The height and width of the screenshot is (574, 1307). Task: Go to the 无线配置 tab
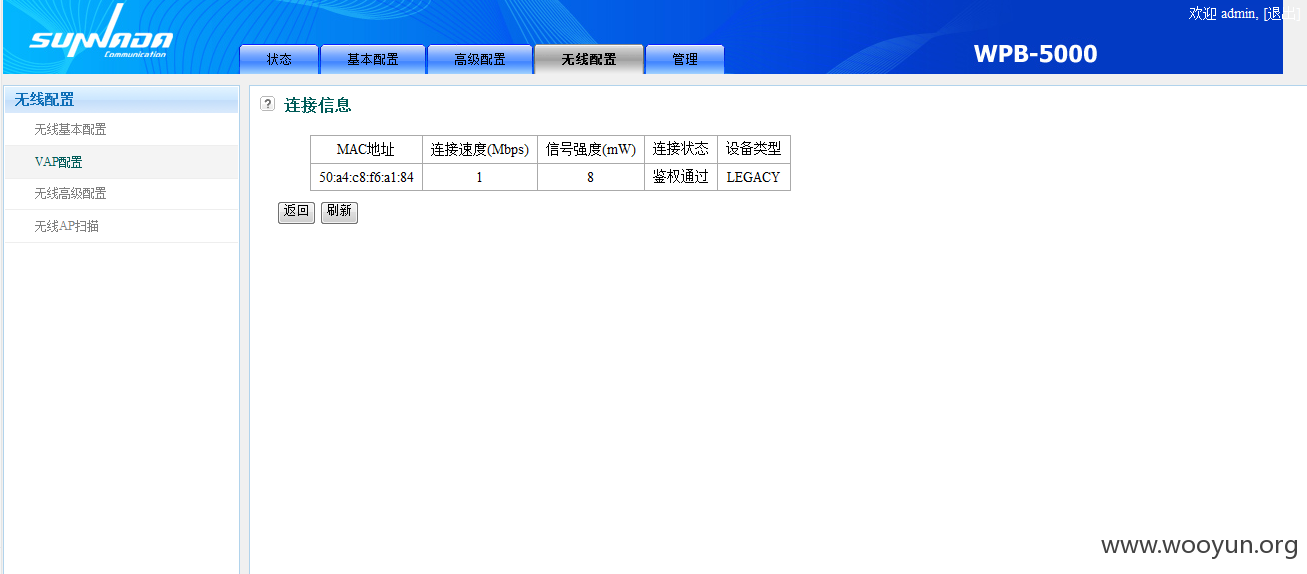[x=589, y=59]
